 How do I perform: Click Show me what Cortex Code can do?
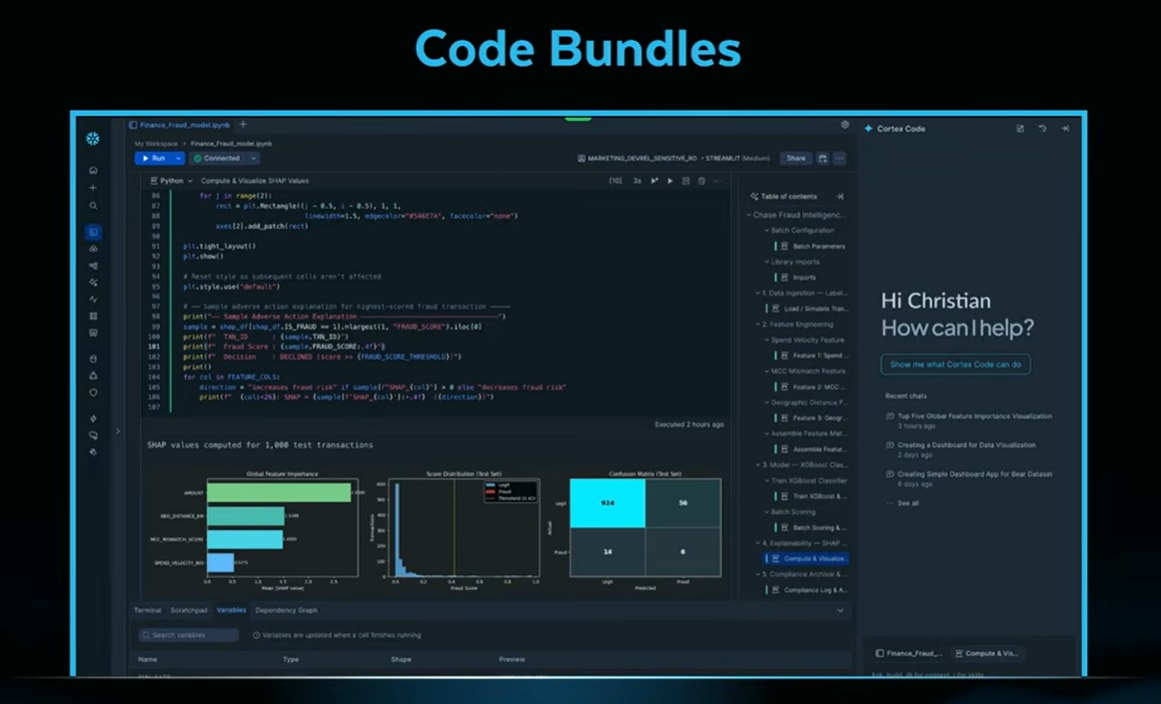coord(955,364)
